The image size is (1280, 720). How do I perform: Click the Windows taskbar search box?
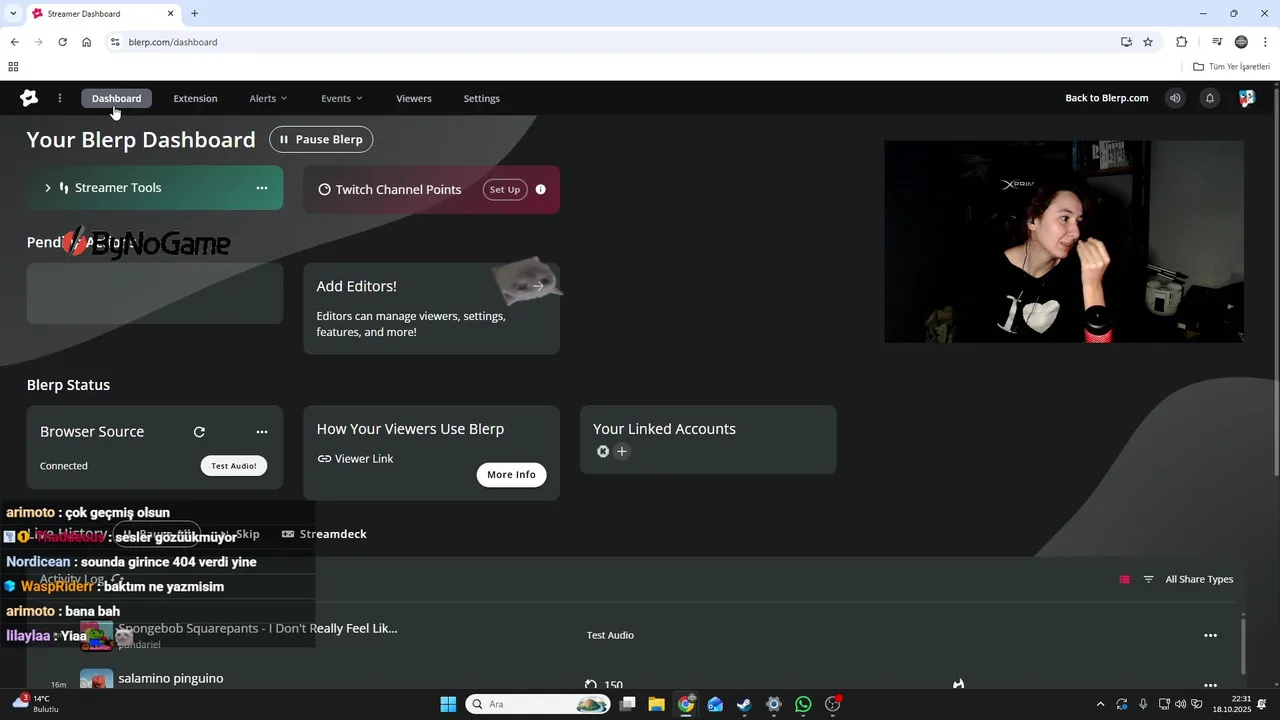[x=539, y=704]
